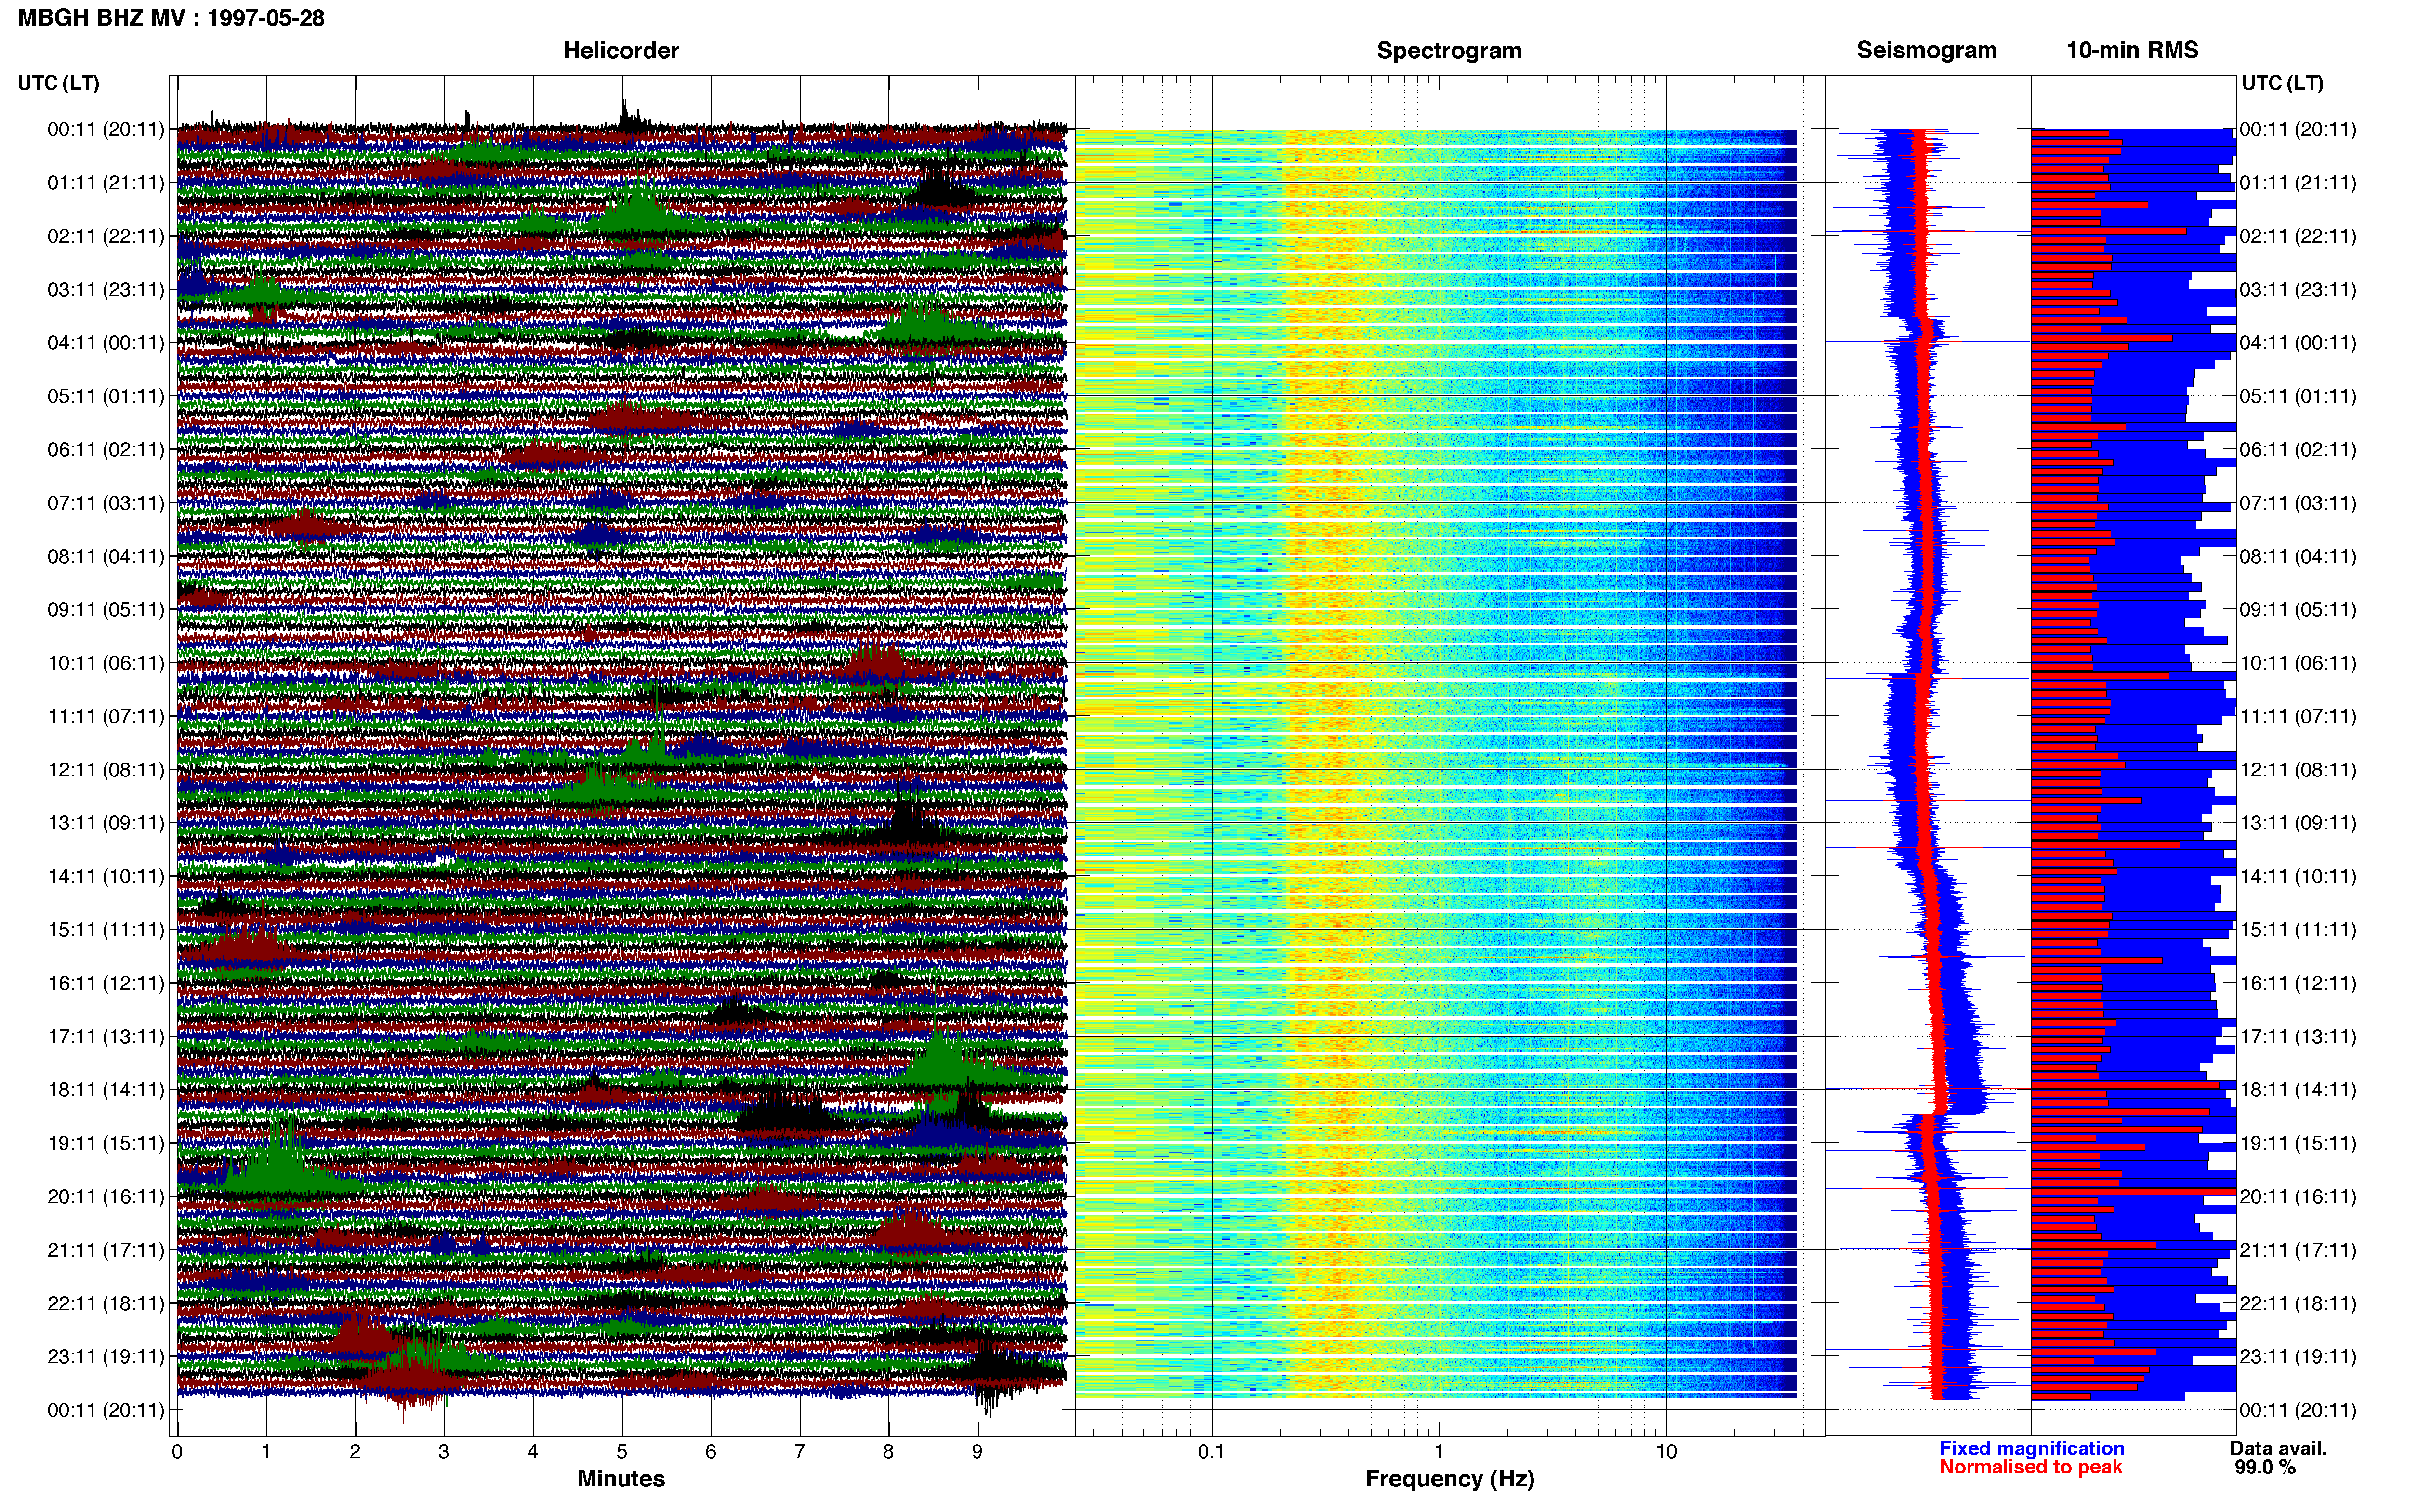Click the left time label '09:11 (05:11)'
2418x1512 pixels.
[106, 610]
